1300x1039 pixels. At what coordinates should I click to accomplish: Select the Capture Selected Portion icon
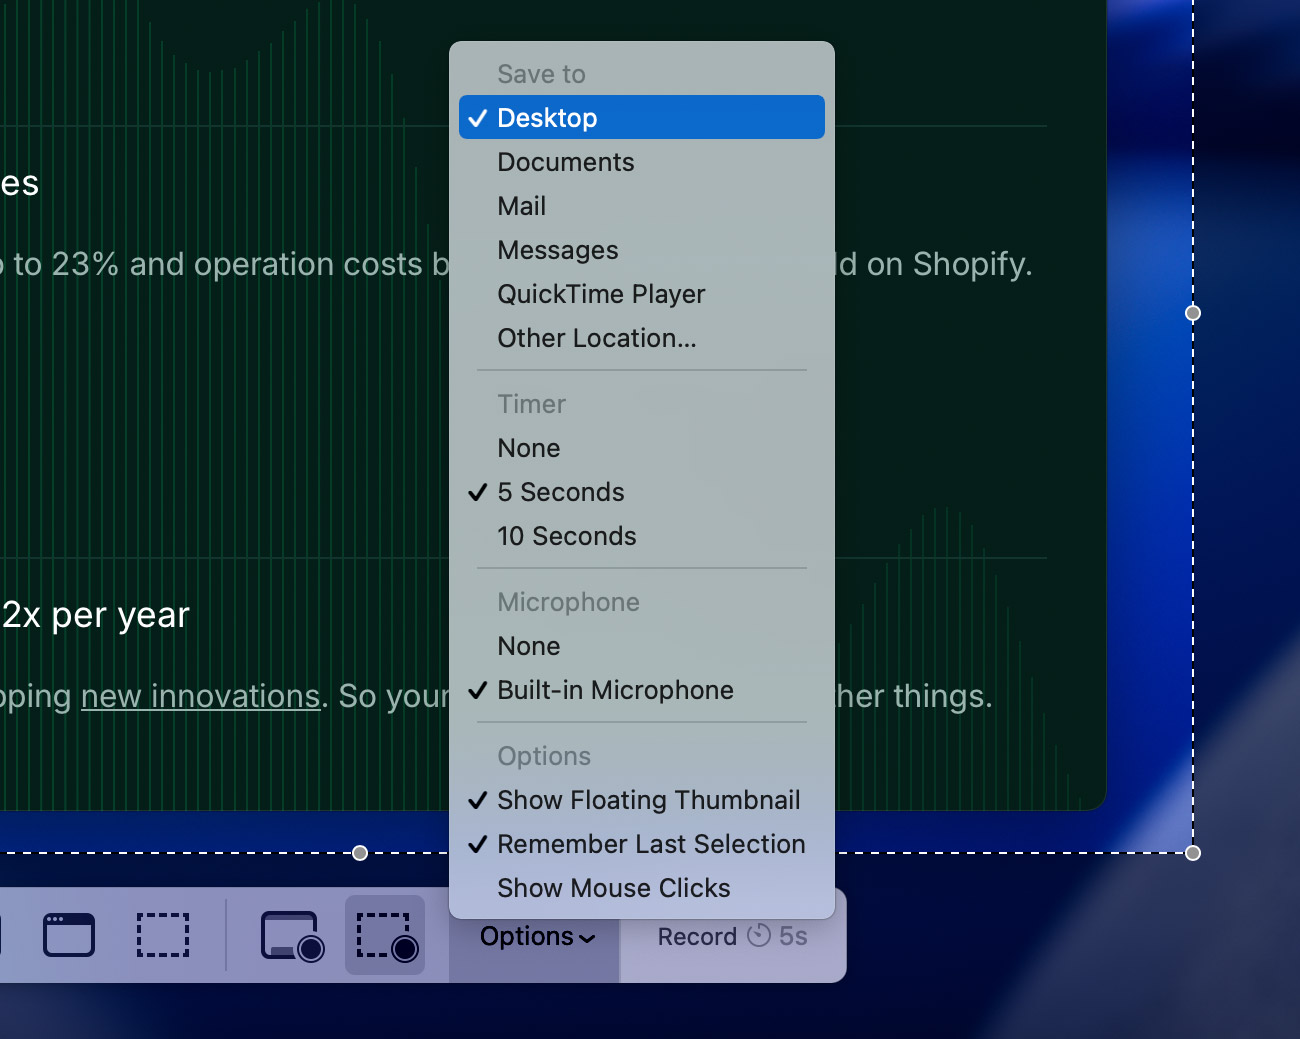[163, 936]
